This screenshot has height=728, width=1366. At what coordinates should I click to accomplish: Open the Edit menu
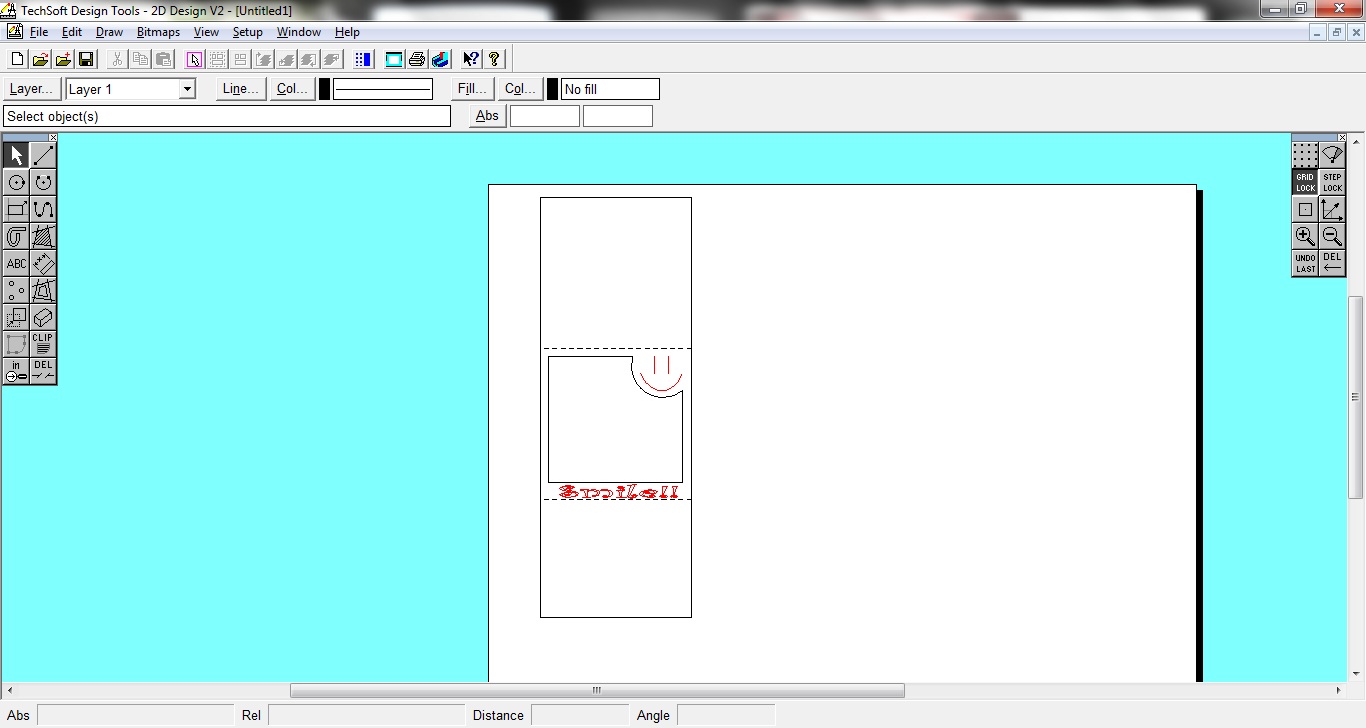(72, 32)
